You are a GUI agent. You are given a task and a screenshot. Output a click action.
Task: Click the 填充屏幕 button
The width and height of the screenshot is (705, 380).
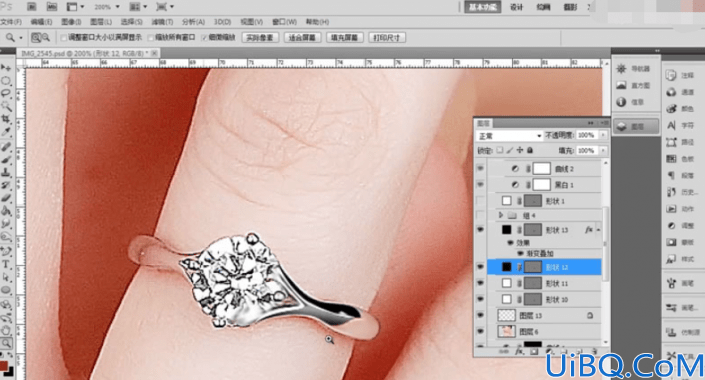(344, 38)
